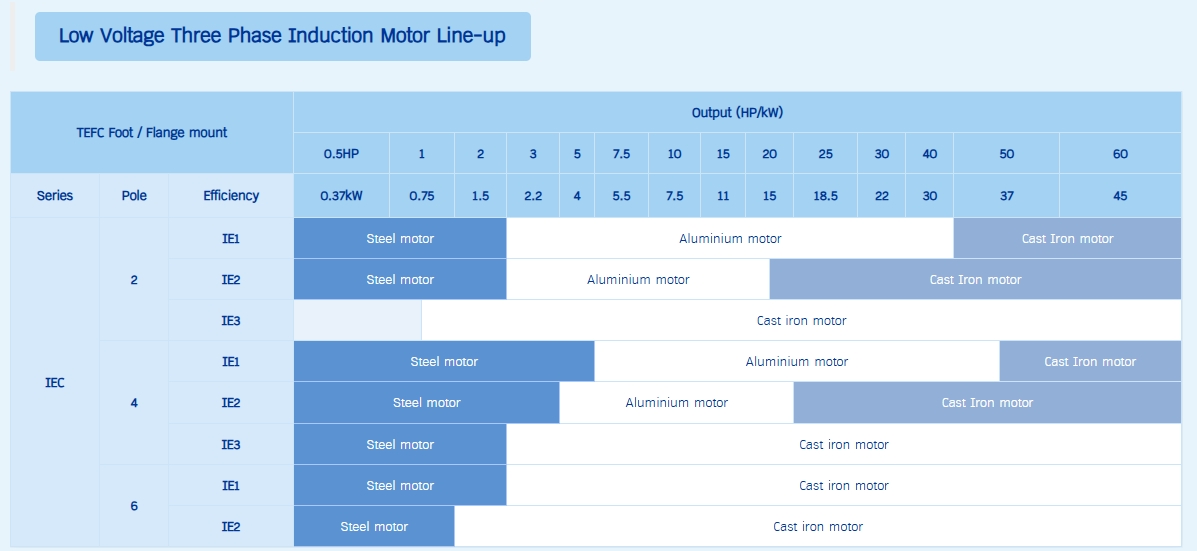The width and height of the screenshot is (1197, 551).
Task: Select Steel motor in 4-pole IE1 row
Action: pyautogui.click(x=444, y=362)
